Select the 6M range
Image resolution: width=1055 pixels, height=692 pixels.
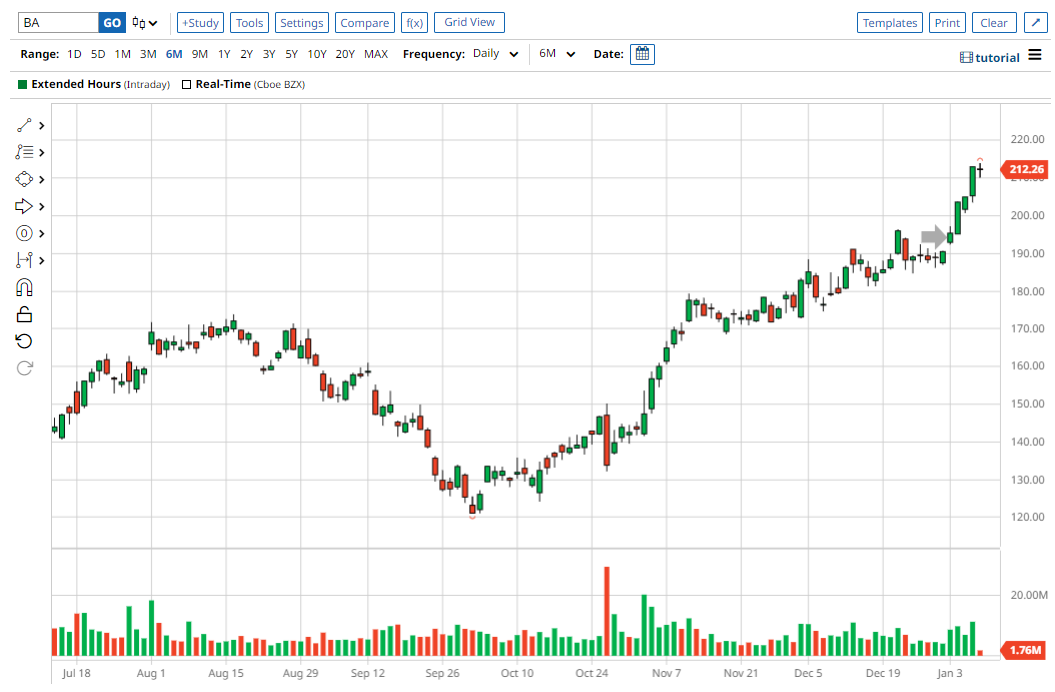coord(174,54)
